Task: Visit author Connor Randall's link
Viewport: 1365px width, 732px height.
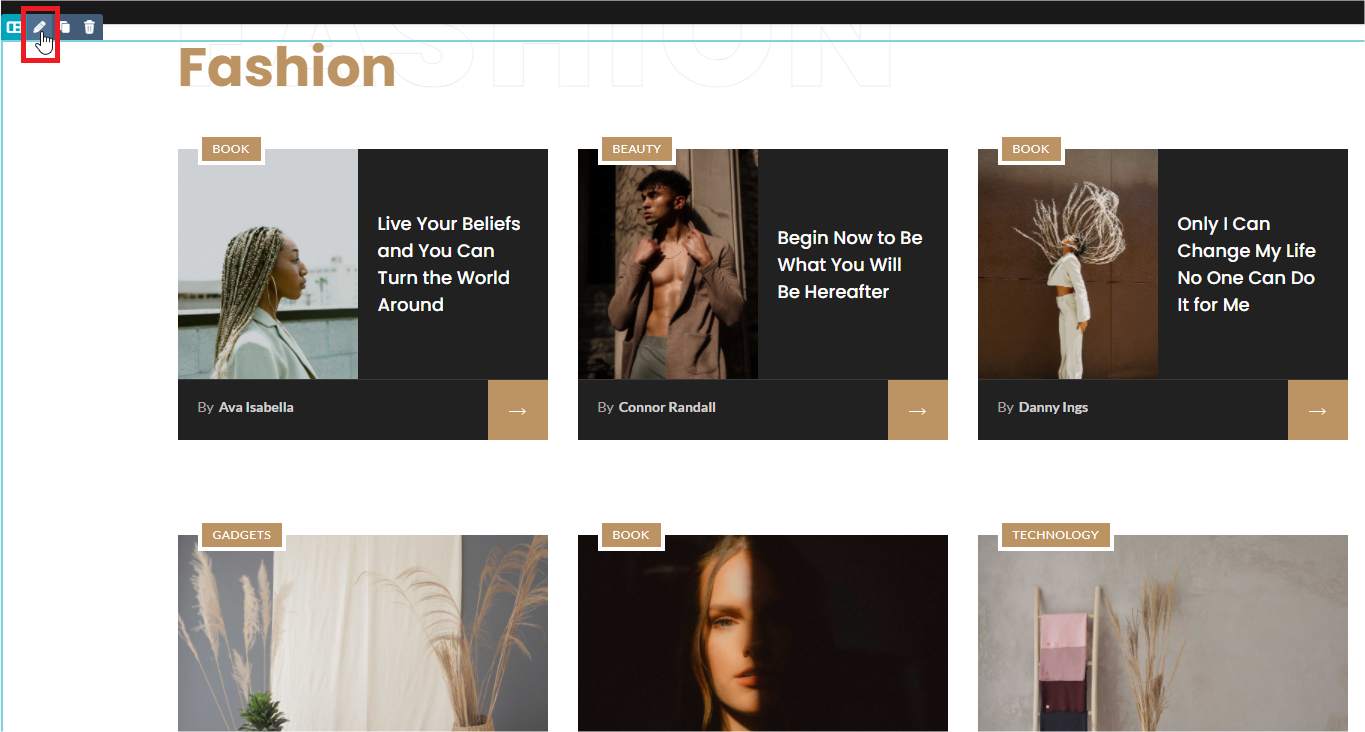Action: [667, 407]
